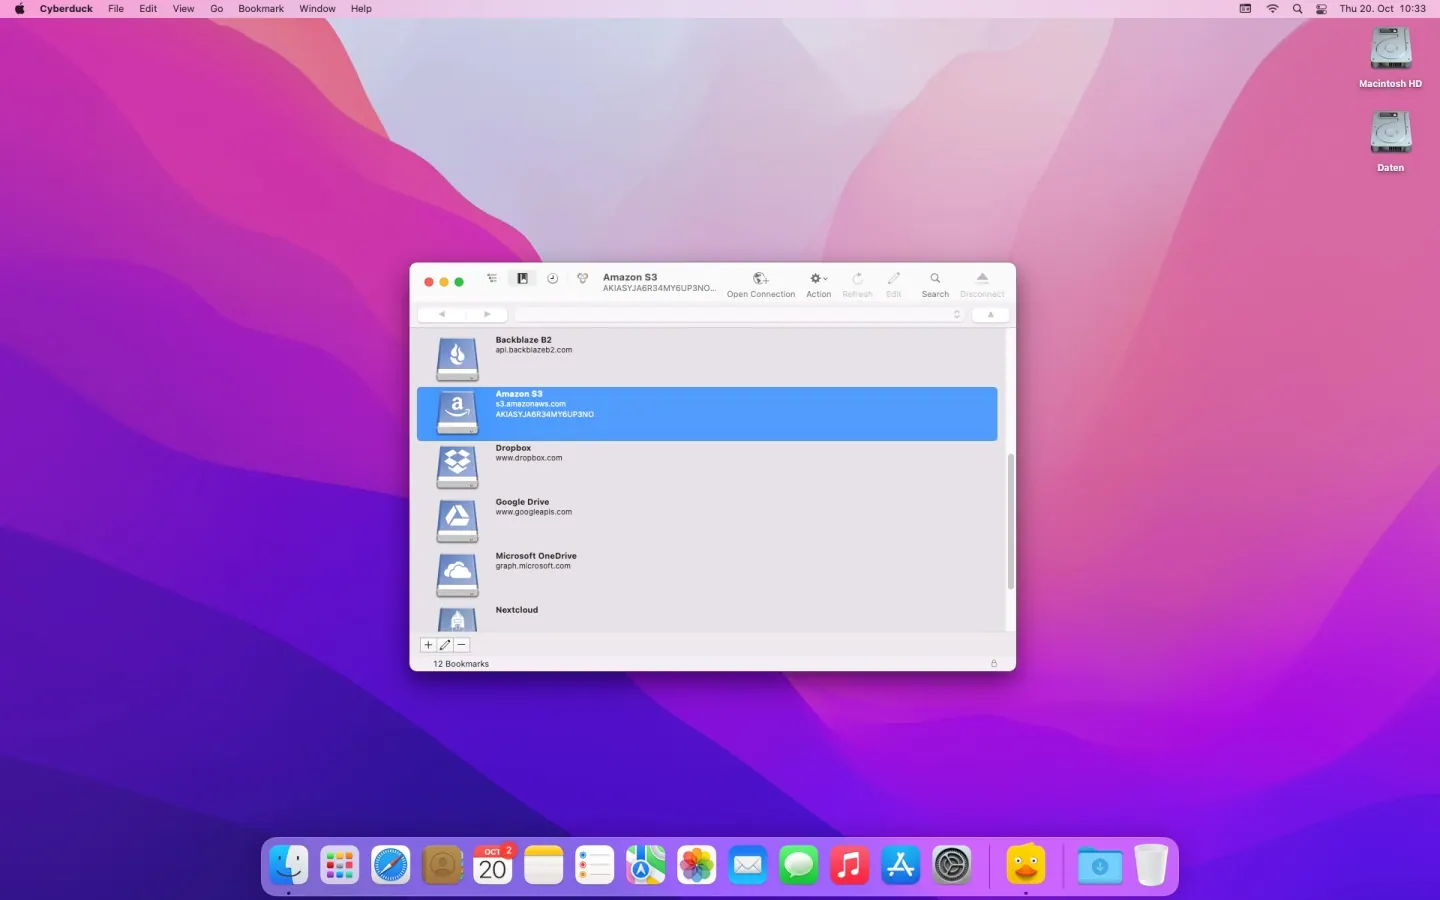
Task: Open the Cyberduck dock icon
Action: click(1026, 865)
